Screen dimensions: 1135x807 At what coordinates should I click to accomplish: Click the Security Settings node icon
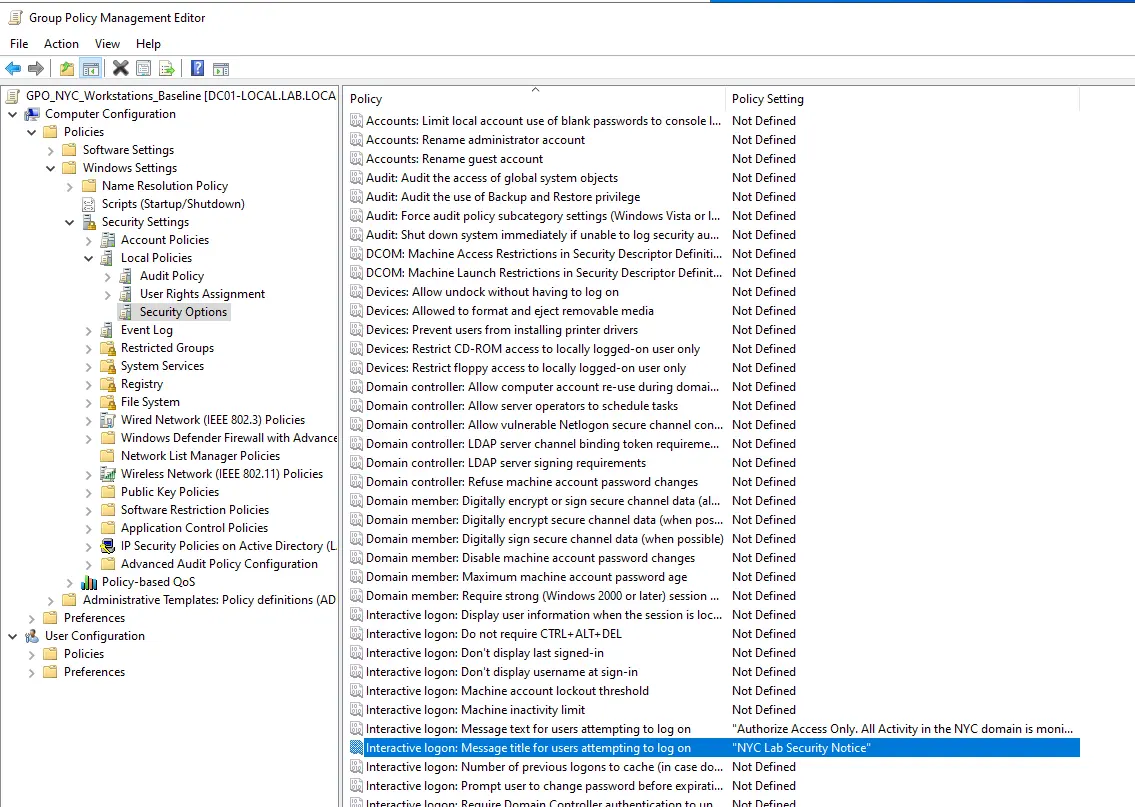point(89,221)
